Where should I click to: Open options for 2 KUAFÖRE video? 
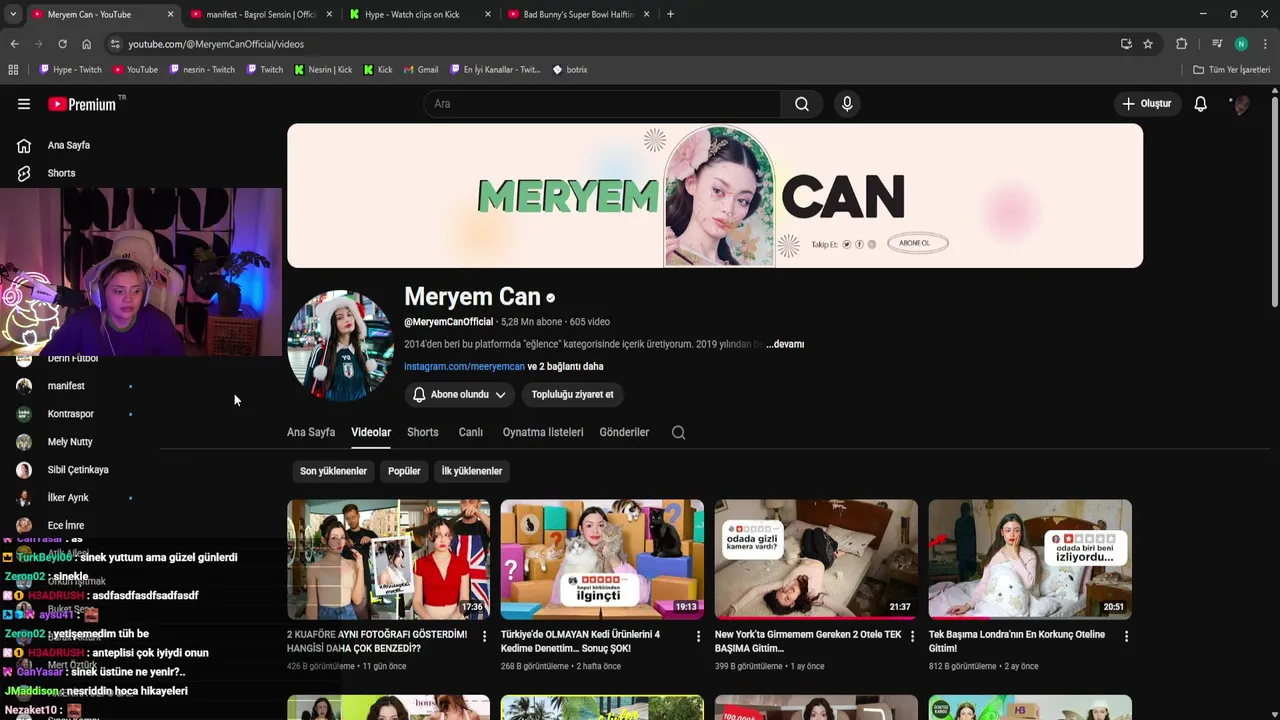[x=484, y=636]
